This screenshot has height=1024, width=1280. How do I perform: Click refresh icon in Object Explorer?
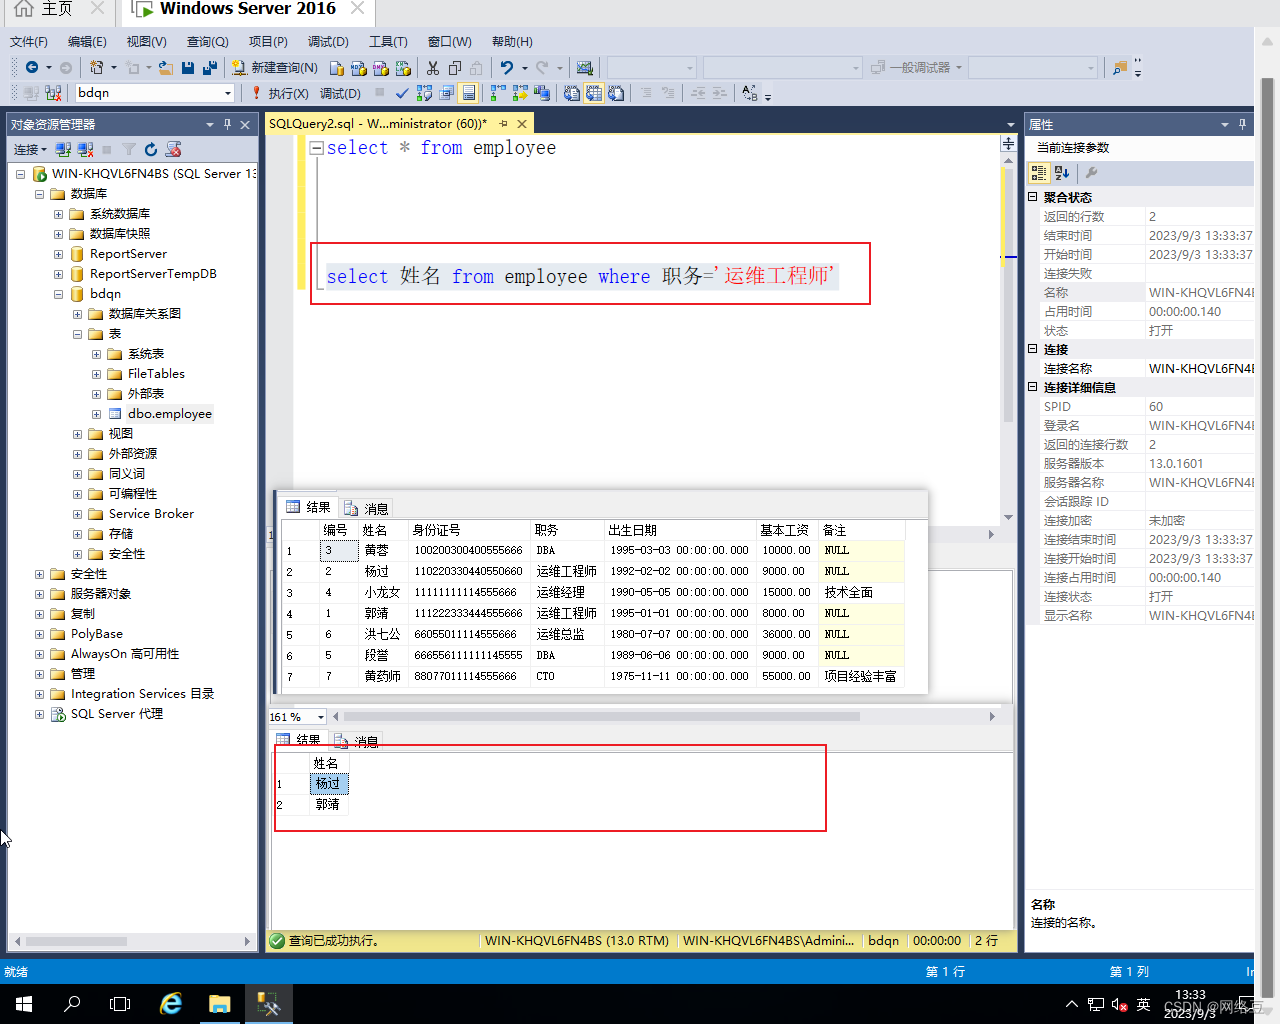pyautogui.click(x=151, y=149)
